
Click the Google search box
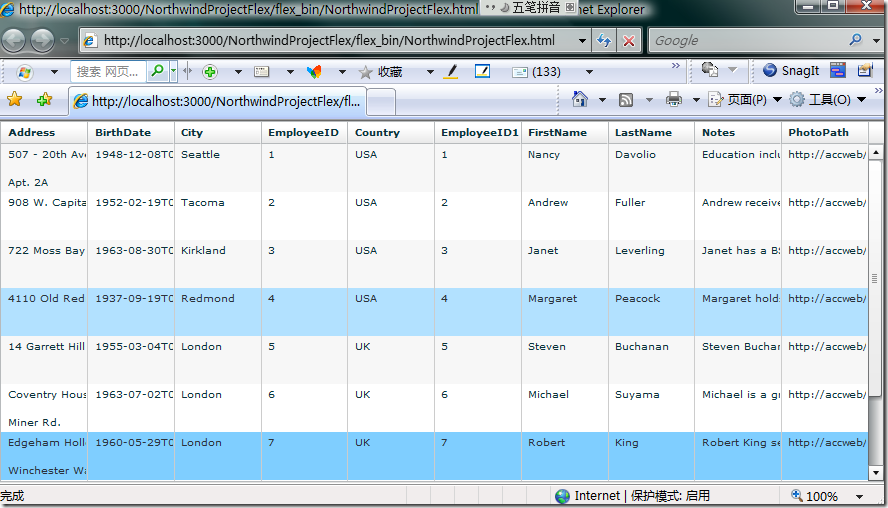pos(748,41)
